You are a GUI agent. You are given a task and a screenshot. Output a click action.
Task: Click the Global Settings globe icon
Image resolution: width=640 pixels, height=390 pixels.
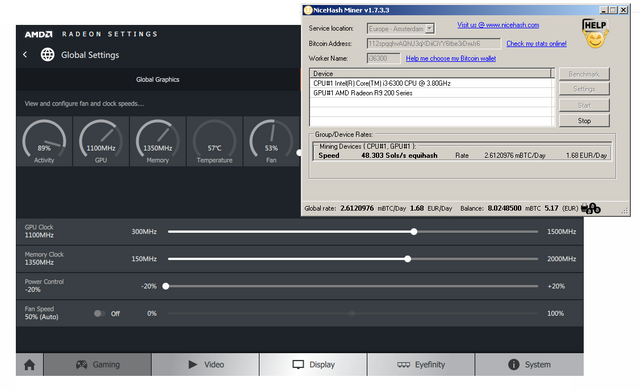pyautogui.click(x=47, y=55)
